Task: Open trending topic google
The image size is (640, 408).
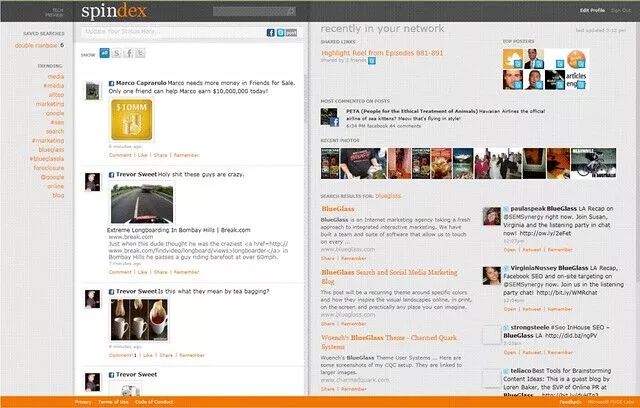Action: [55, 113]
